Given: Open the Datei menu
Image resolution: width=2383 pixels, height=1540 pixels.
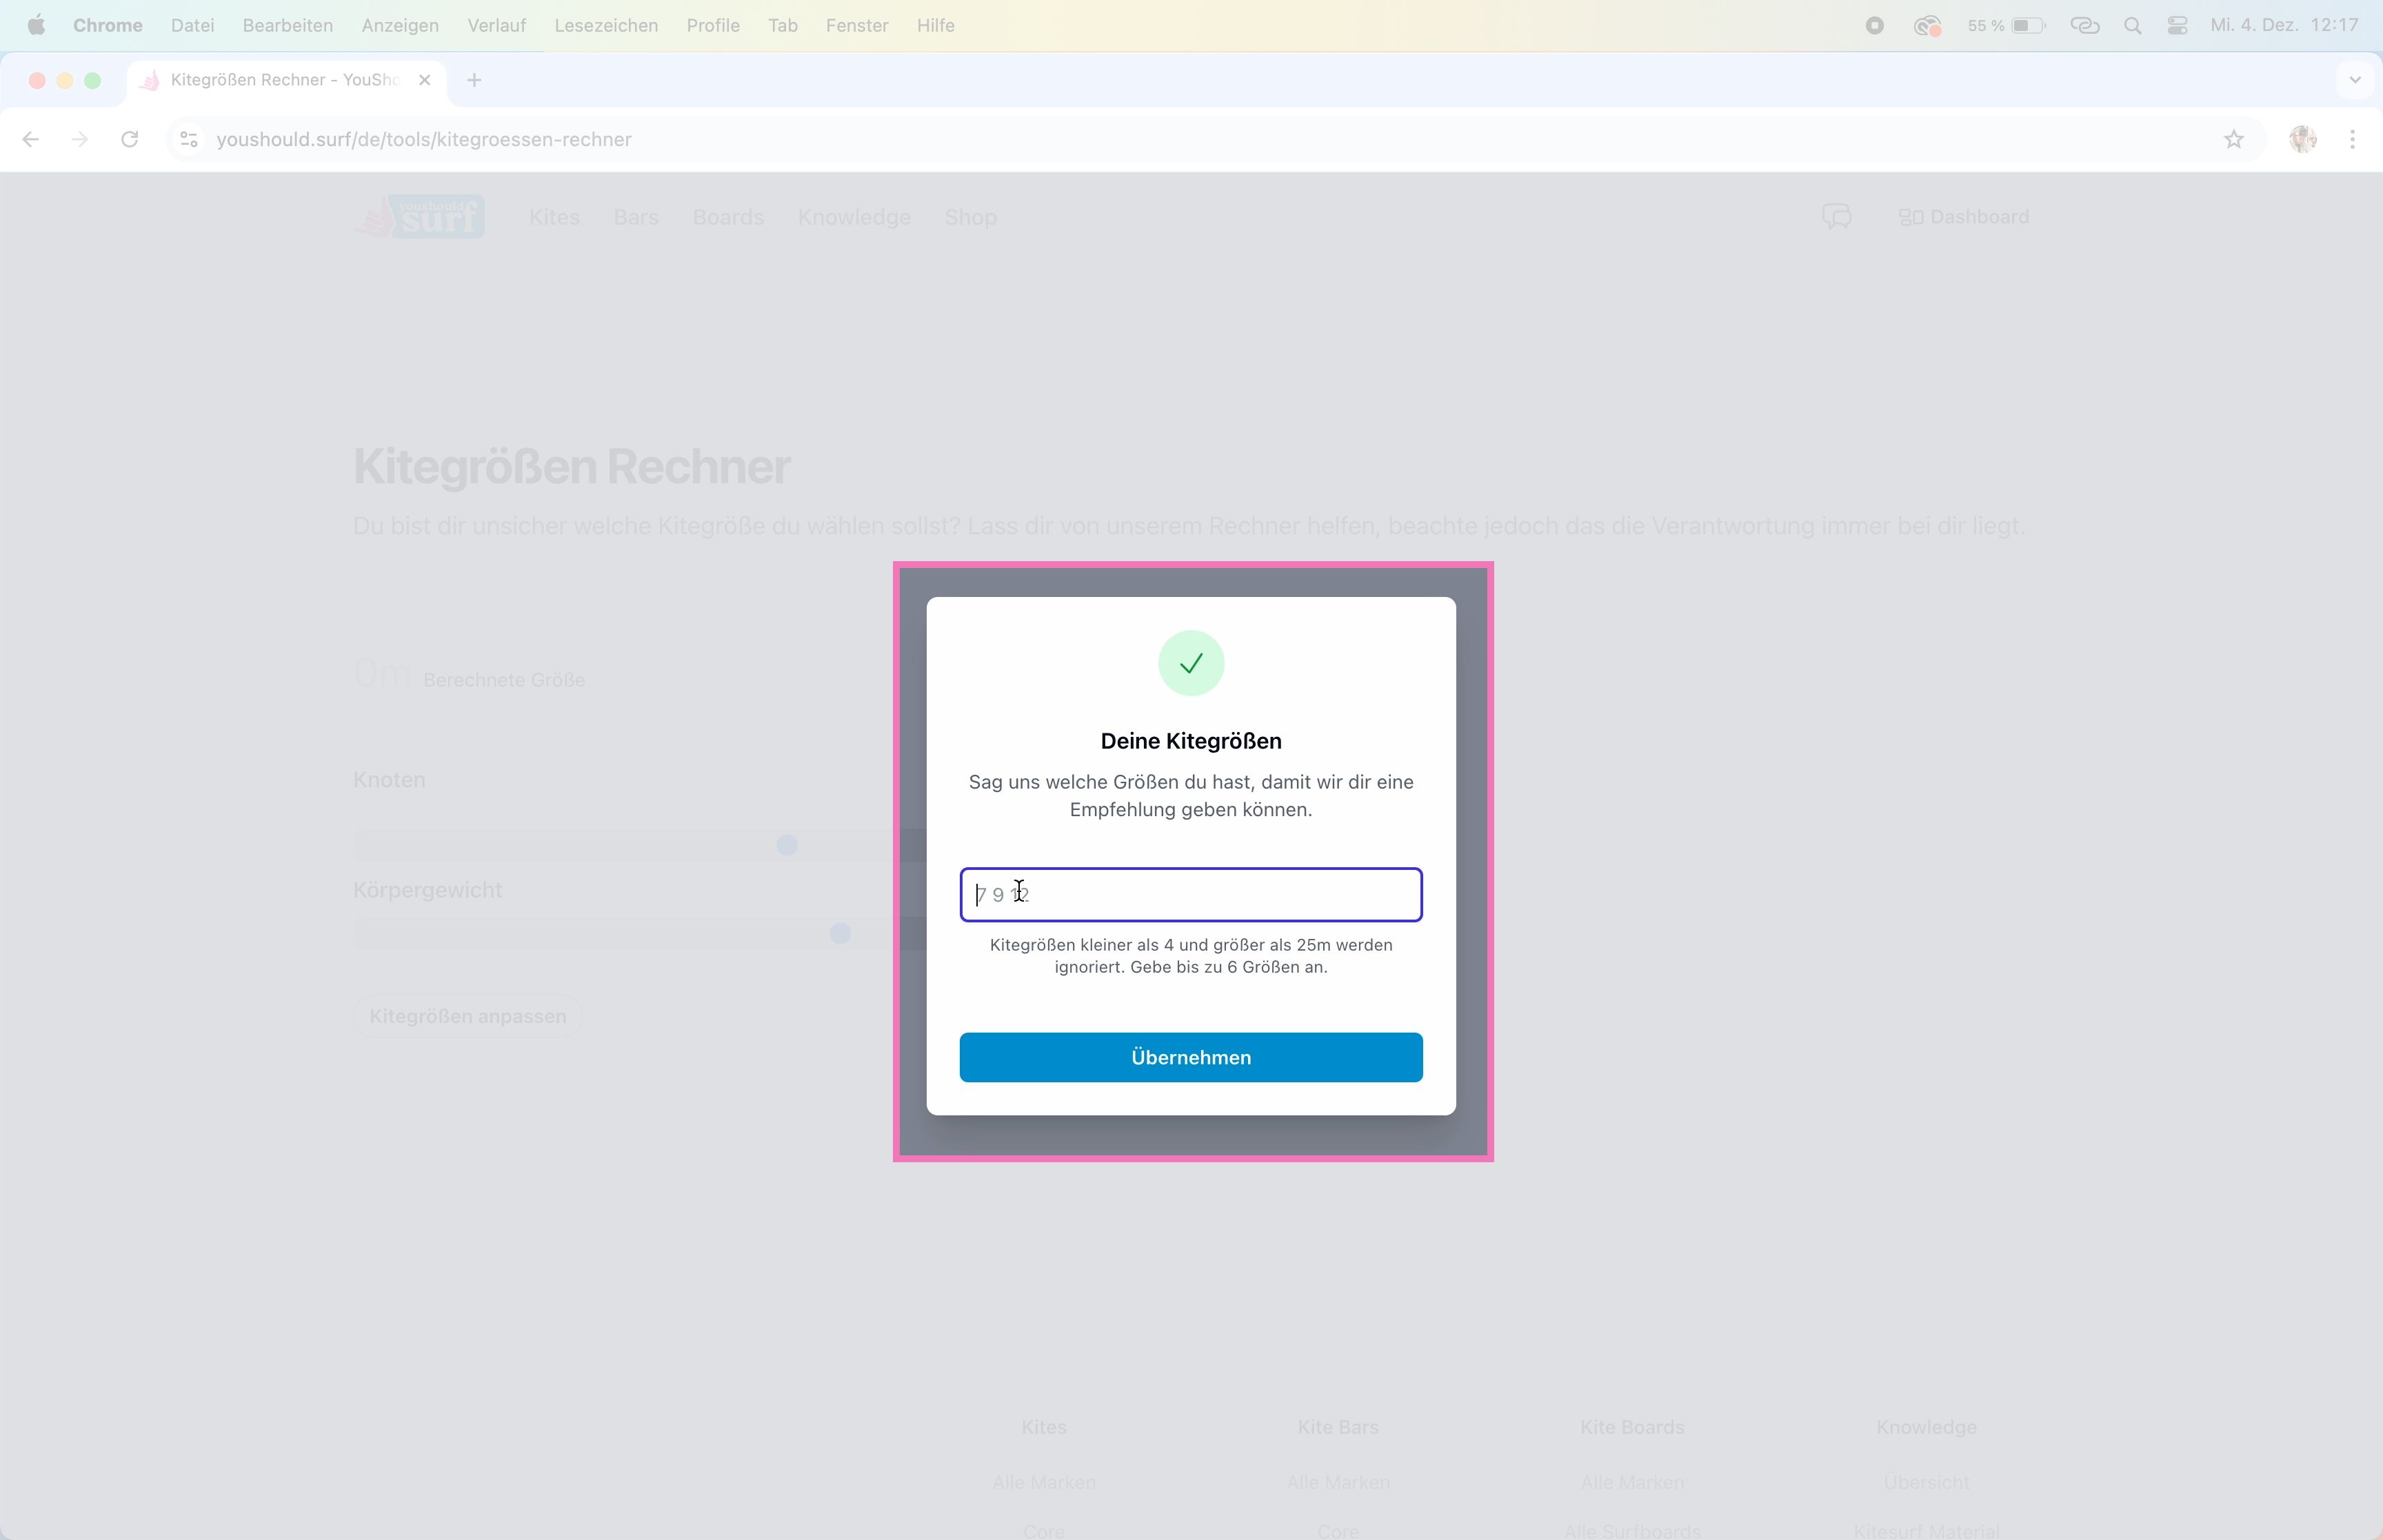Looking at the screenshot, I should 193,25.
